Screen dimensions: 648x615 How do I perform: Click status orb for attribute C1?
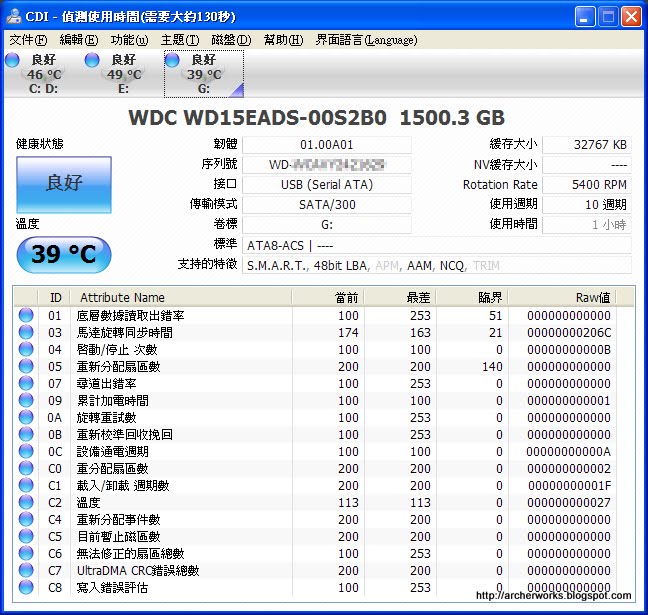point(26,485)
